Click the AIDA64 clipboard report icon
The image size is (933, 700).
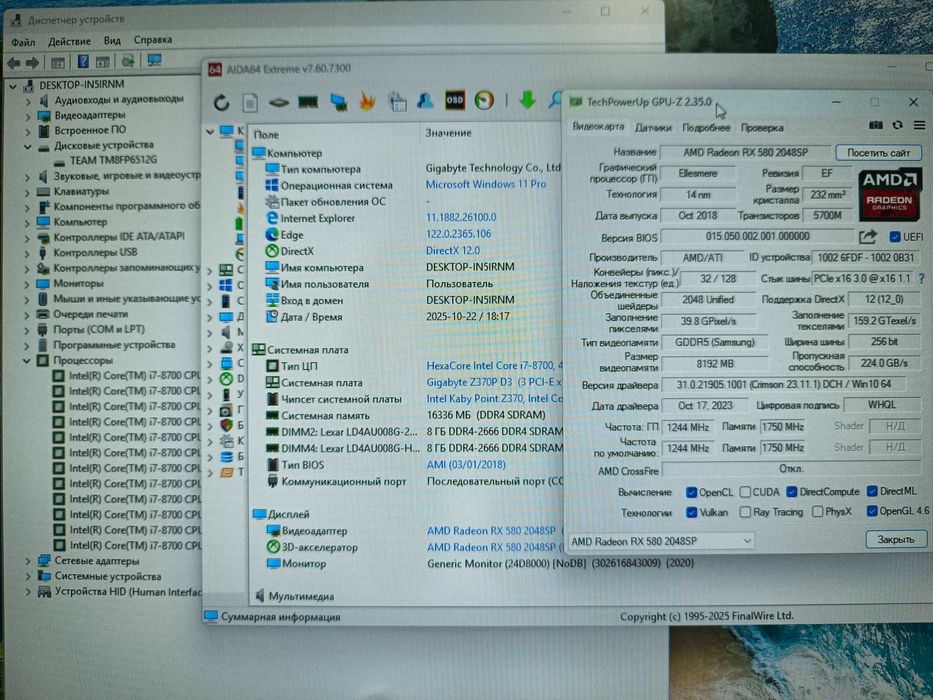[x=397, y=102]
